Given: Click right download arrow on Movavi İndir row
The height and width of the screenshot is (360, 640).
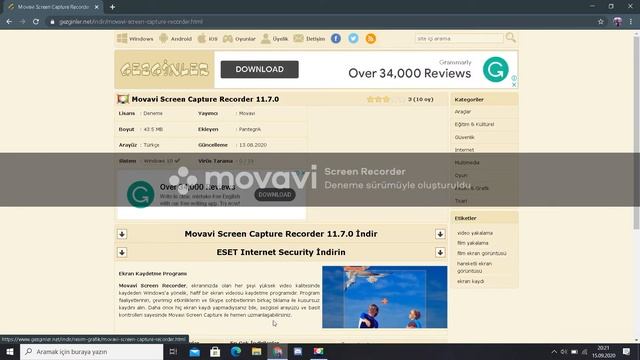Looking at the screenshot, I should pos(440,234).
